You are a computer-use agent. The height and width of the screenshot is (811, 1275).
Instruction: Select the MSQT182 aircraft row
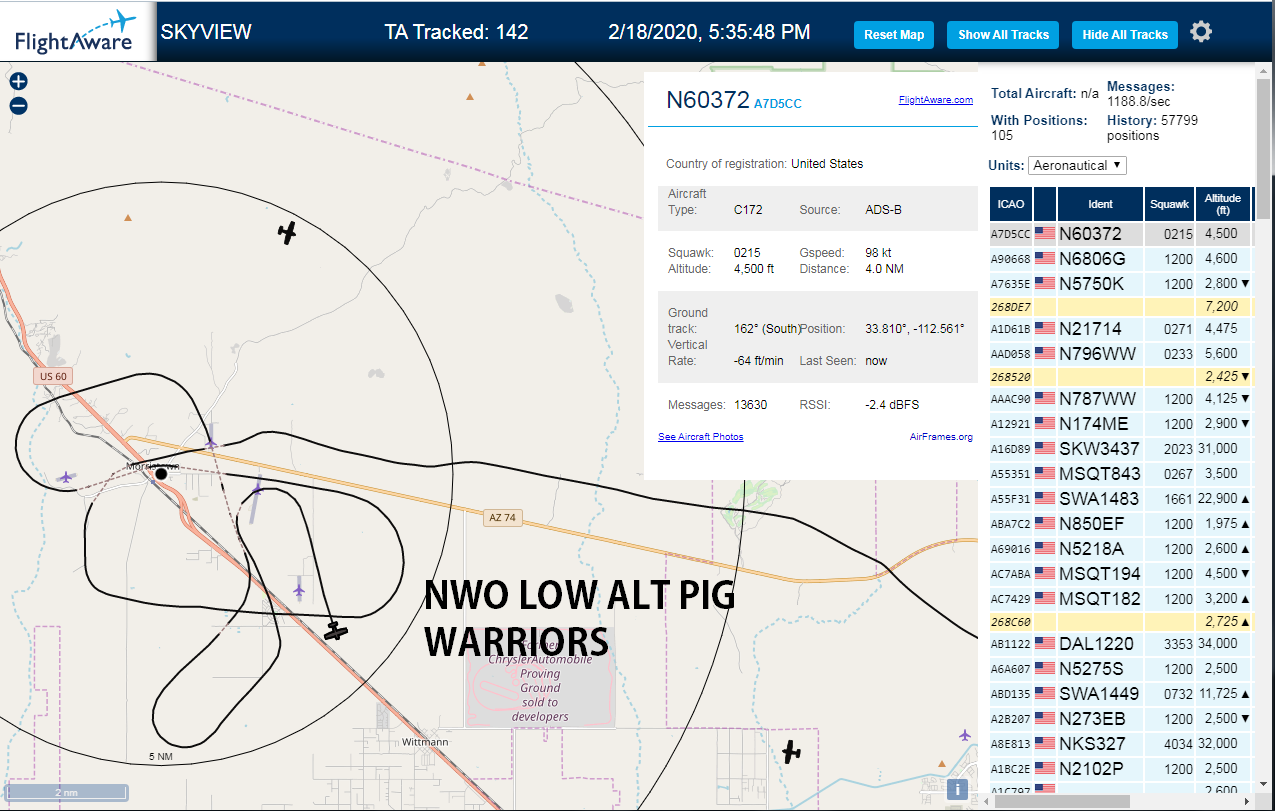(x=1120, y=598)
